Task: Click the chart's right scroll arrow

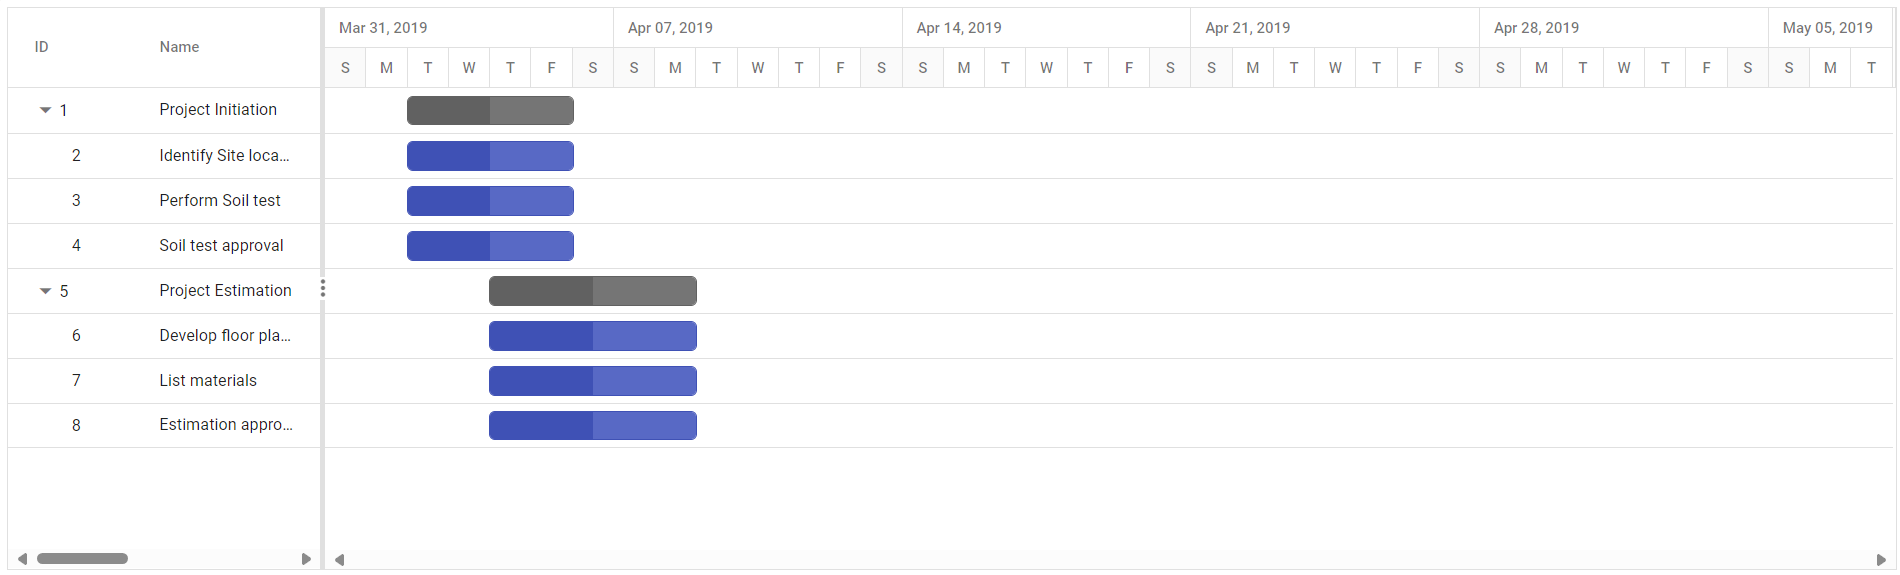Action: (x=1880, y=560)
